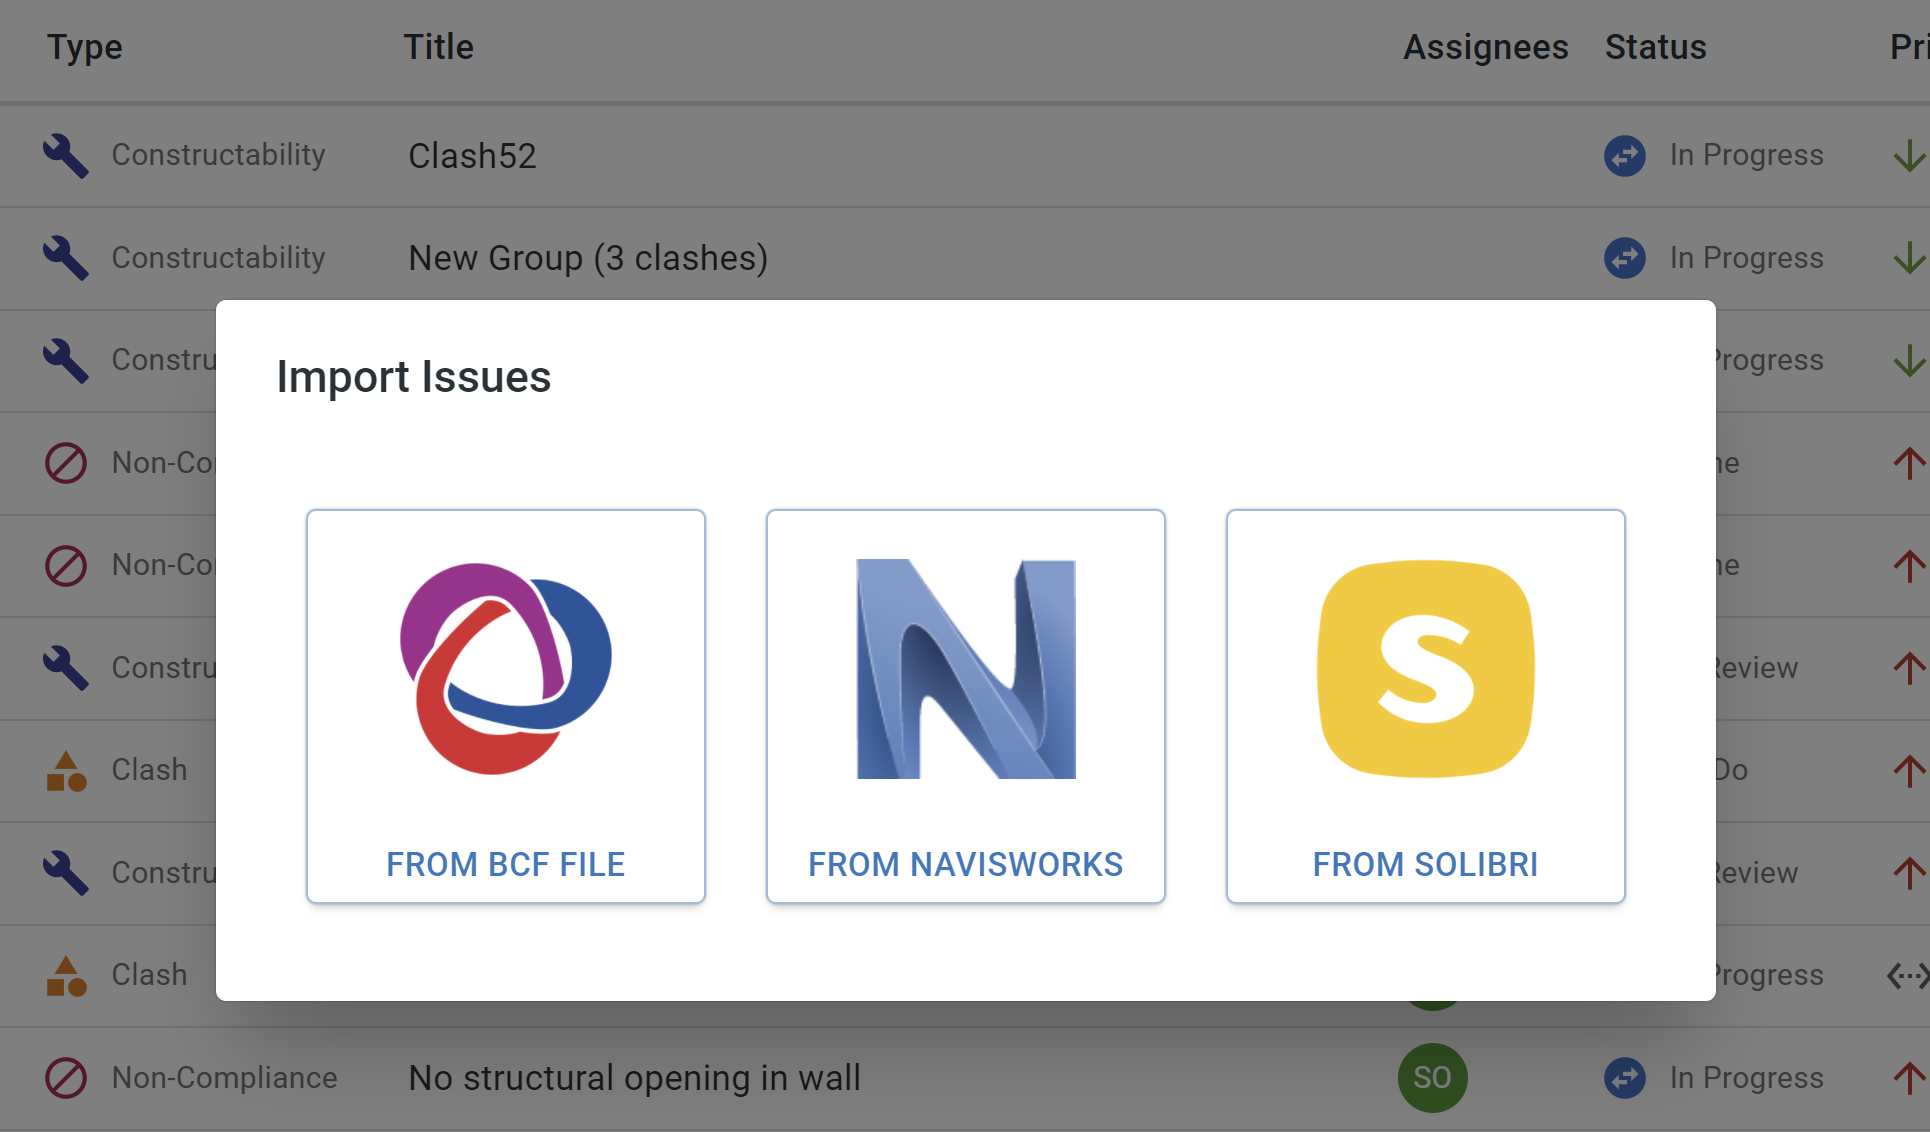
Task: Choose the From Solibri import option
Action: pyautogui.click(x=1426, y=706)
